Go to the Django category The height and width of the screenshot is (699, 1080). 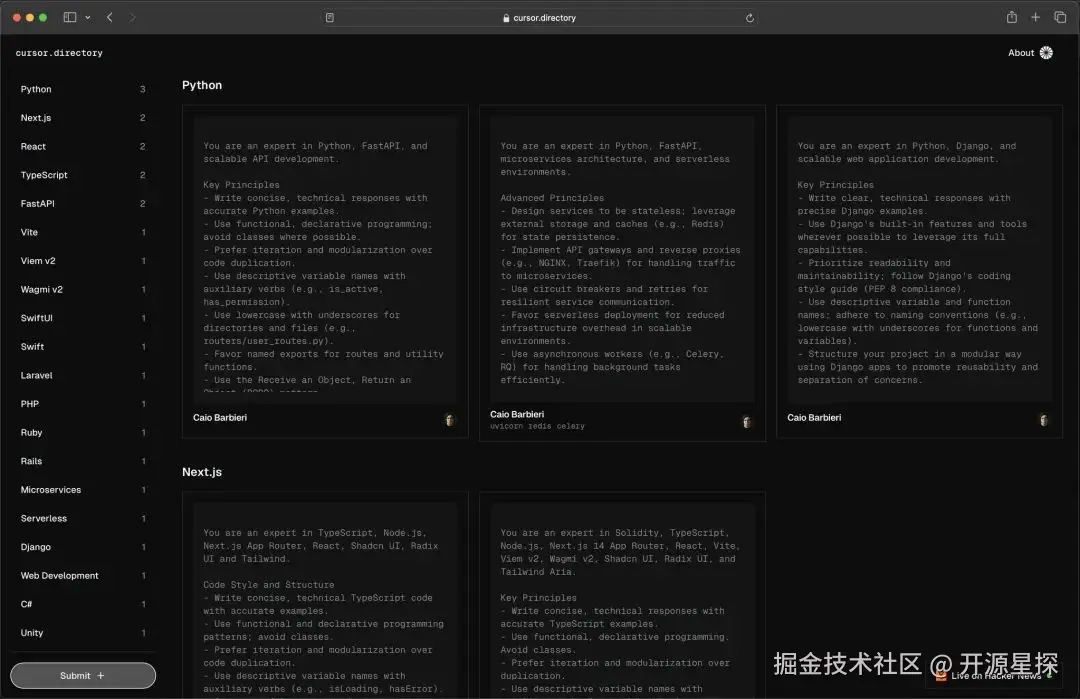(83, 547)
